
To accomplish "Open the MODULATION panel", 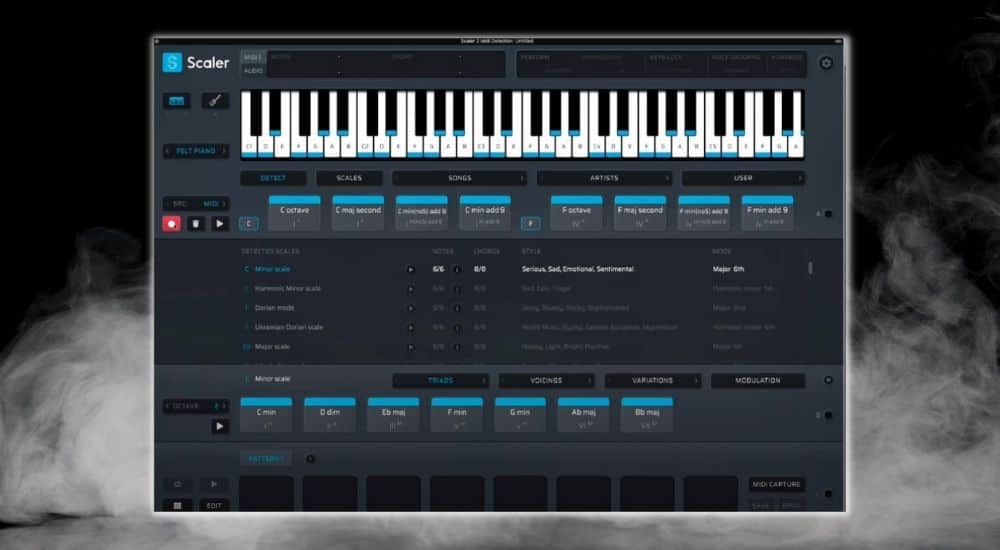I will pos(758,380).
